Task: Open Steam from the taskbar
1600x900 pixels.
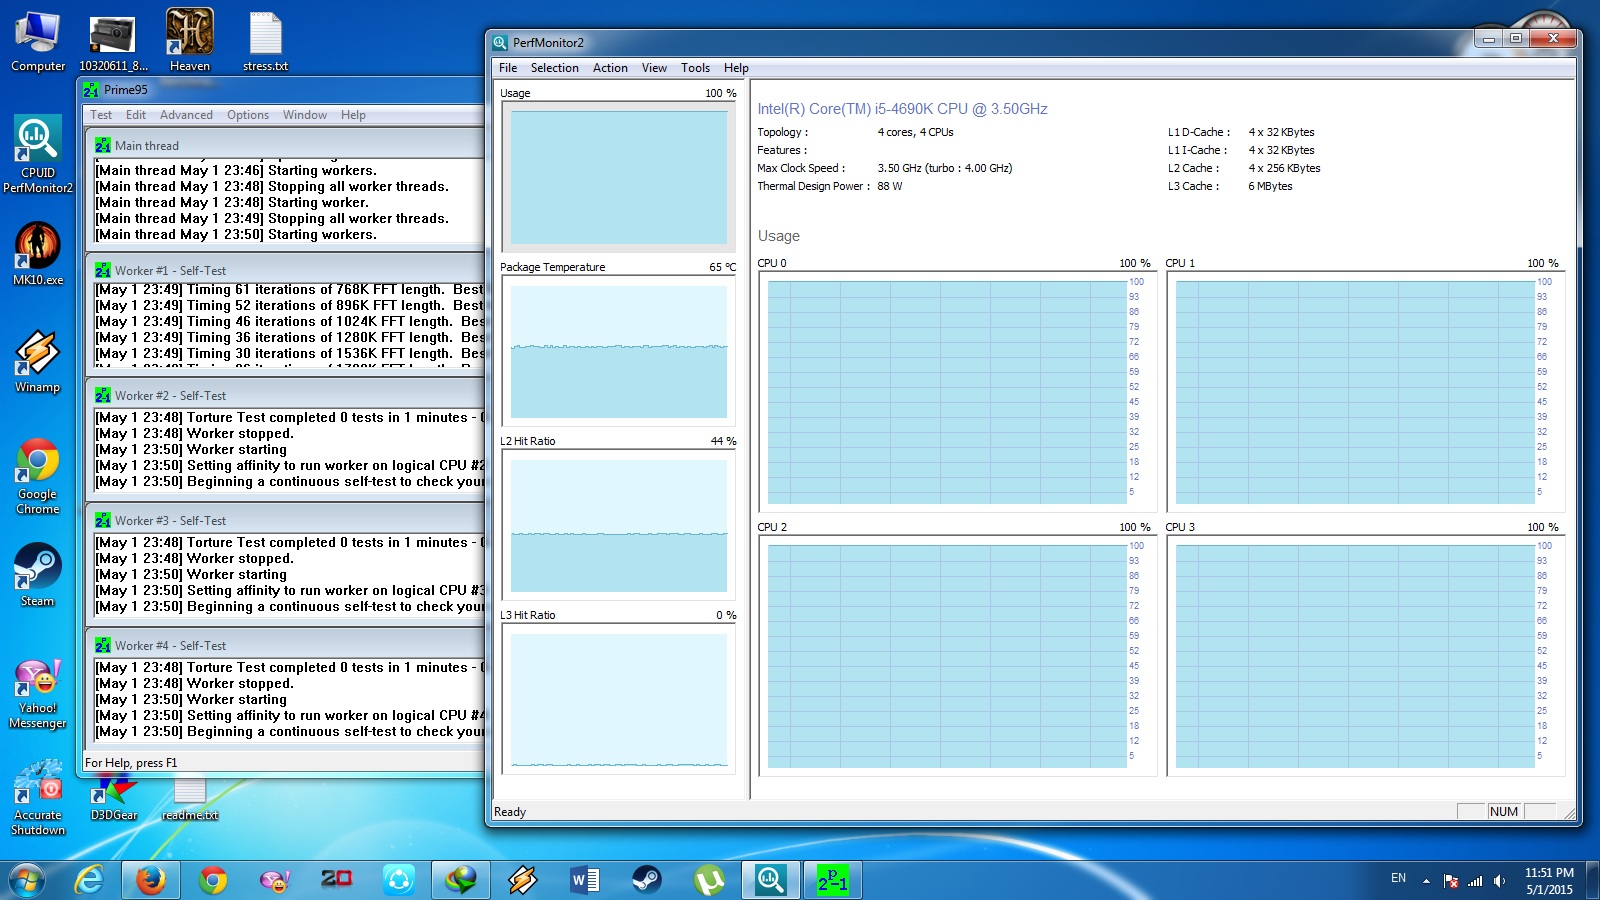Action: [x=647, y=880]
